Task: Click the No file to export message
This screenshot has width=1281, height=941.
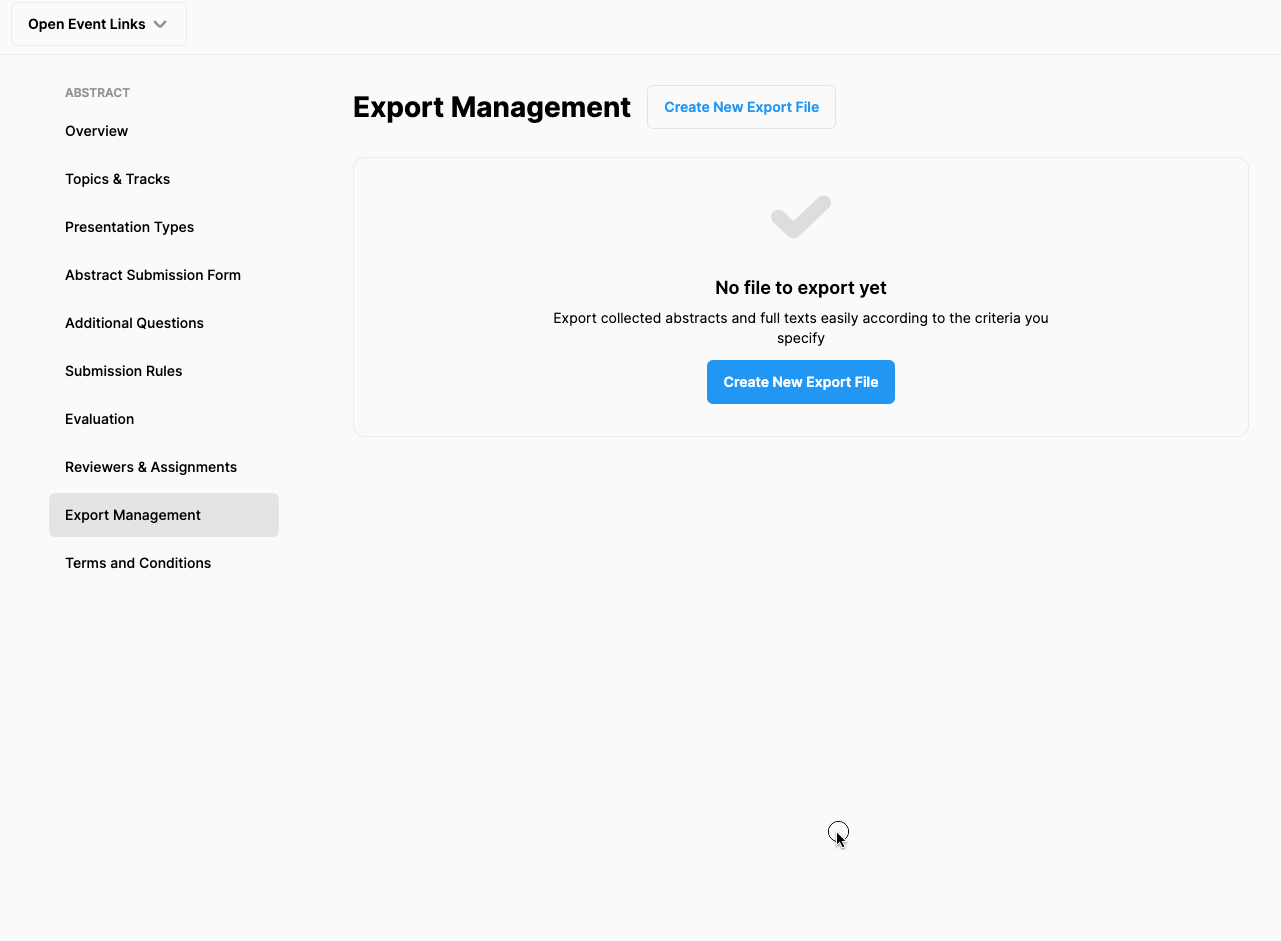Action: coord(800,287)
